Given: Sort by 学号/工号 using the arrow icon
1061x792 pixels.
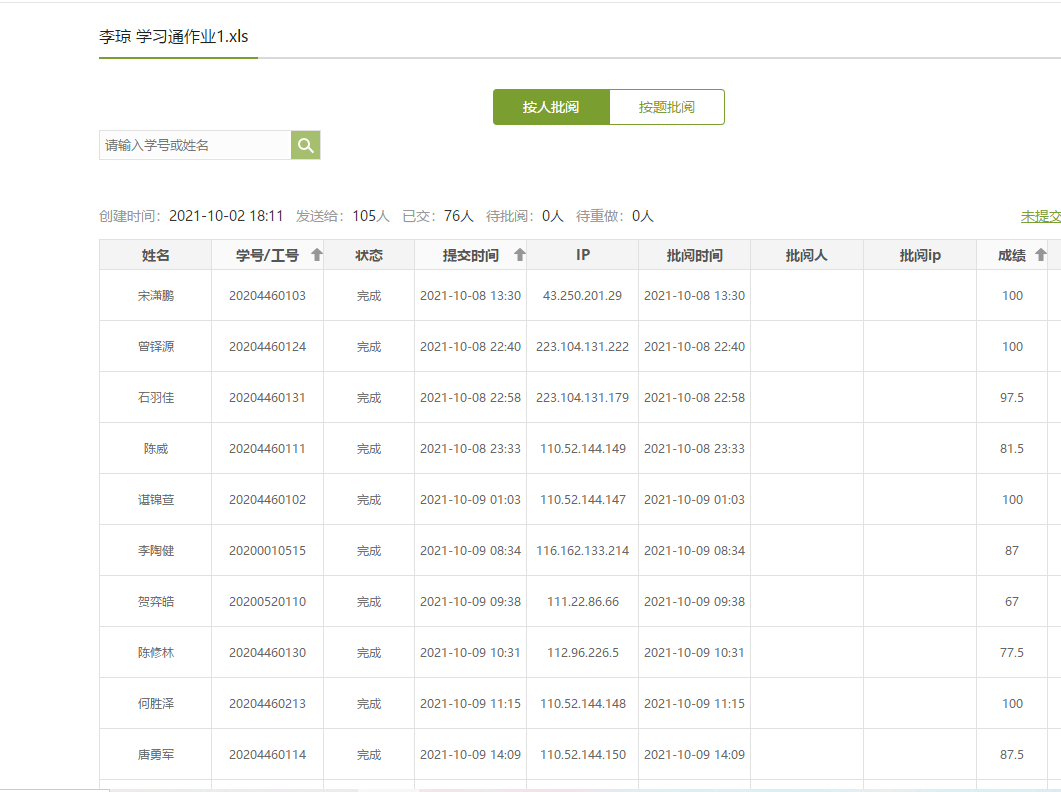Looking at the screenshot, I should (317, 255).
